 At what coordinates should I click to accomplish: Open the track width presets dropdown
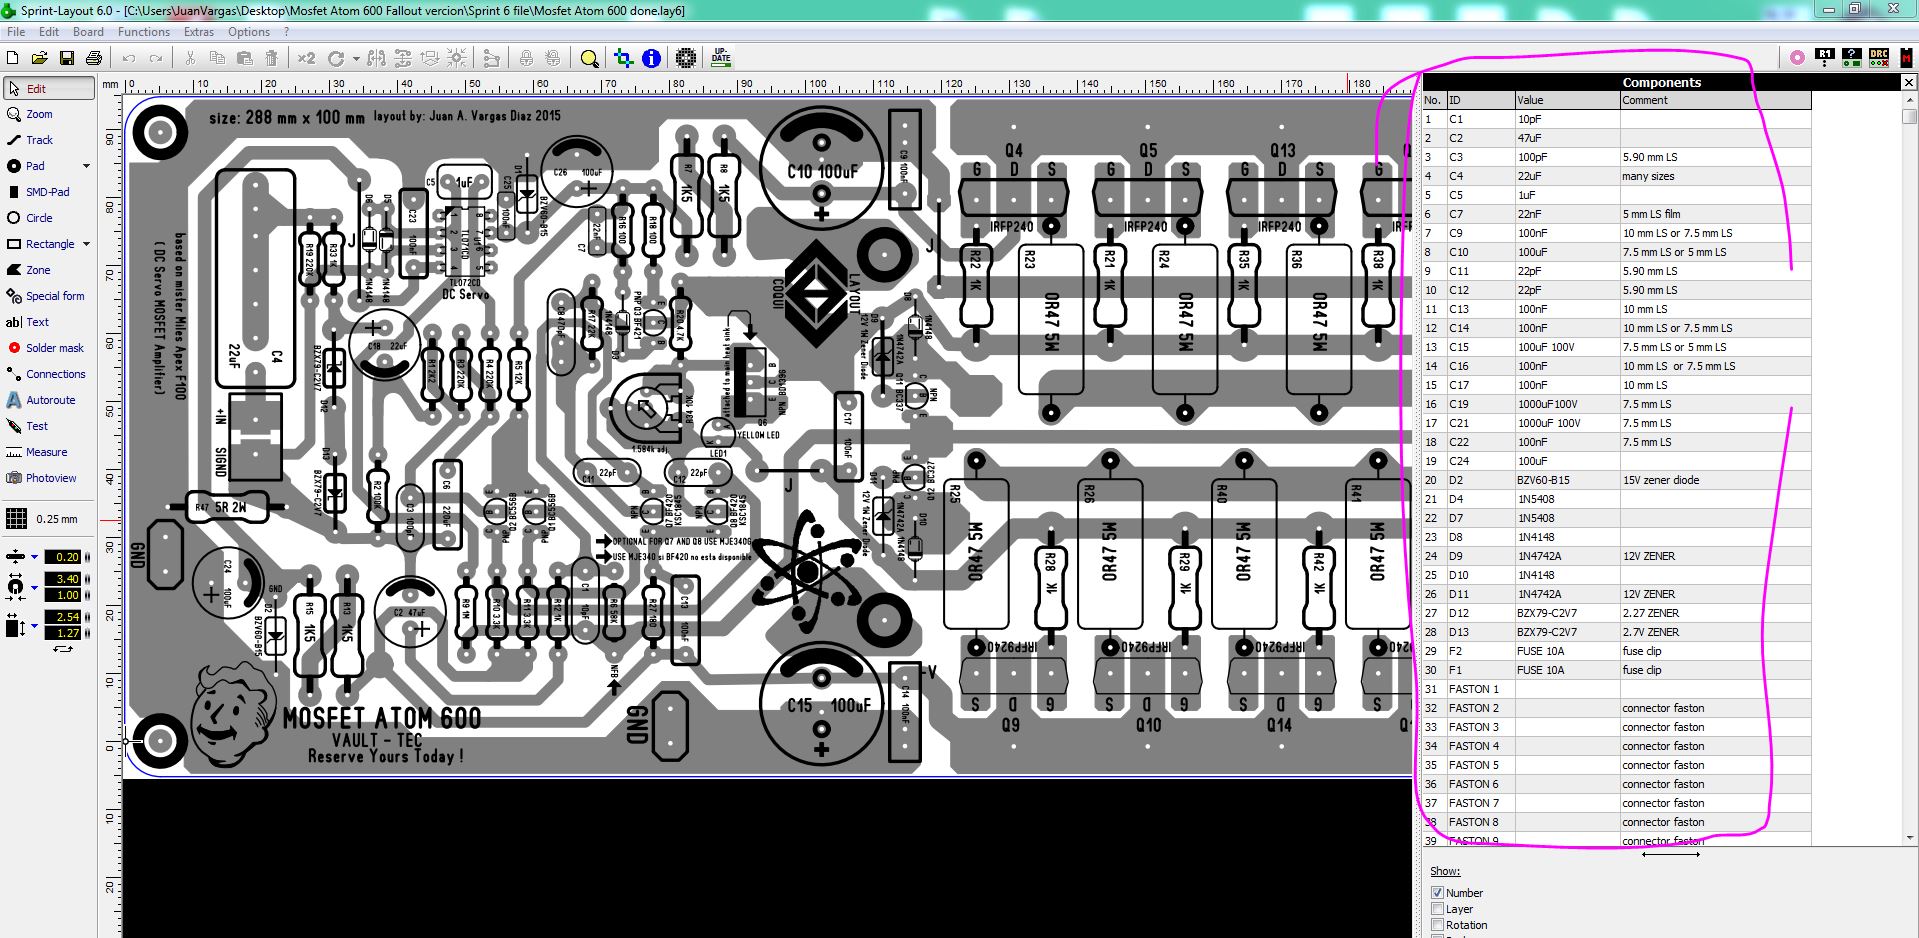(34, 557)
